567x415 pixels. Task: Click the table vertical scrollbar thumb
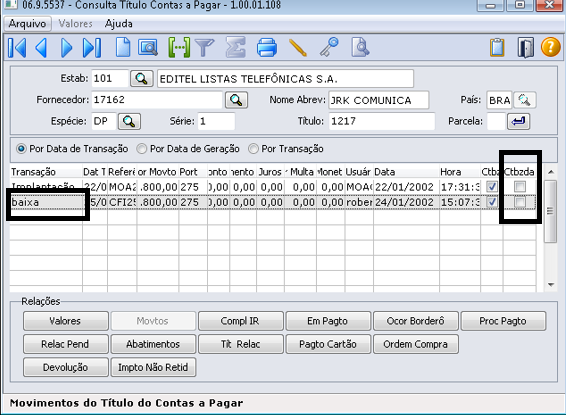point(551,211)
